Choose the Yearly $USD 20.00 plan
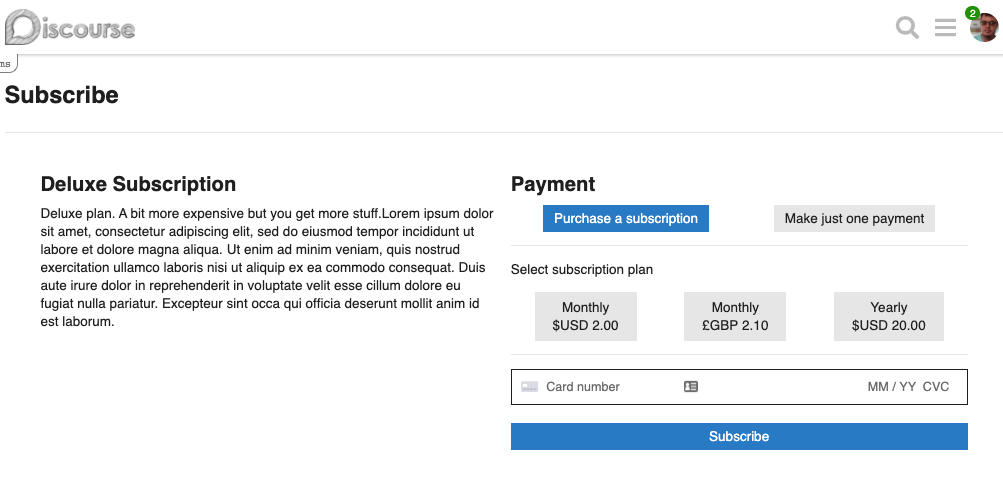Image resolution: width=1003 pixels, height=490 pixels. 888,316
